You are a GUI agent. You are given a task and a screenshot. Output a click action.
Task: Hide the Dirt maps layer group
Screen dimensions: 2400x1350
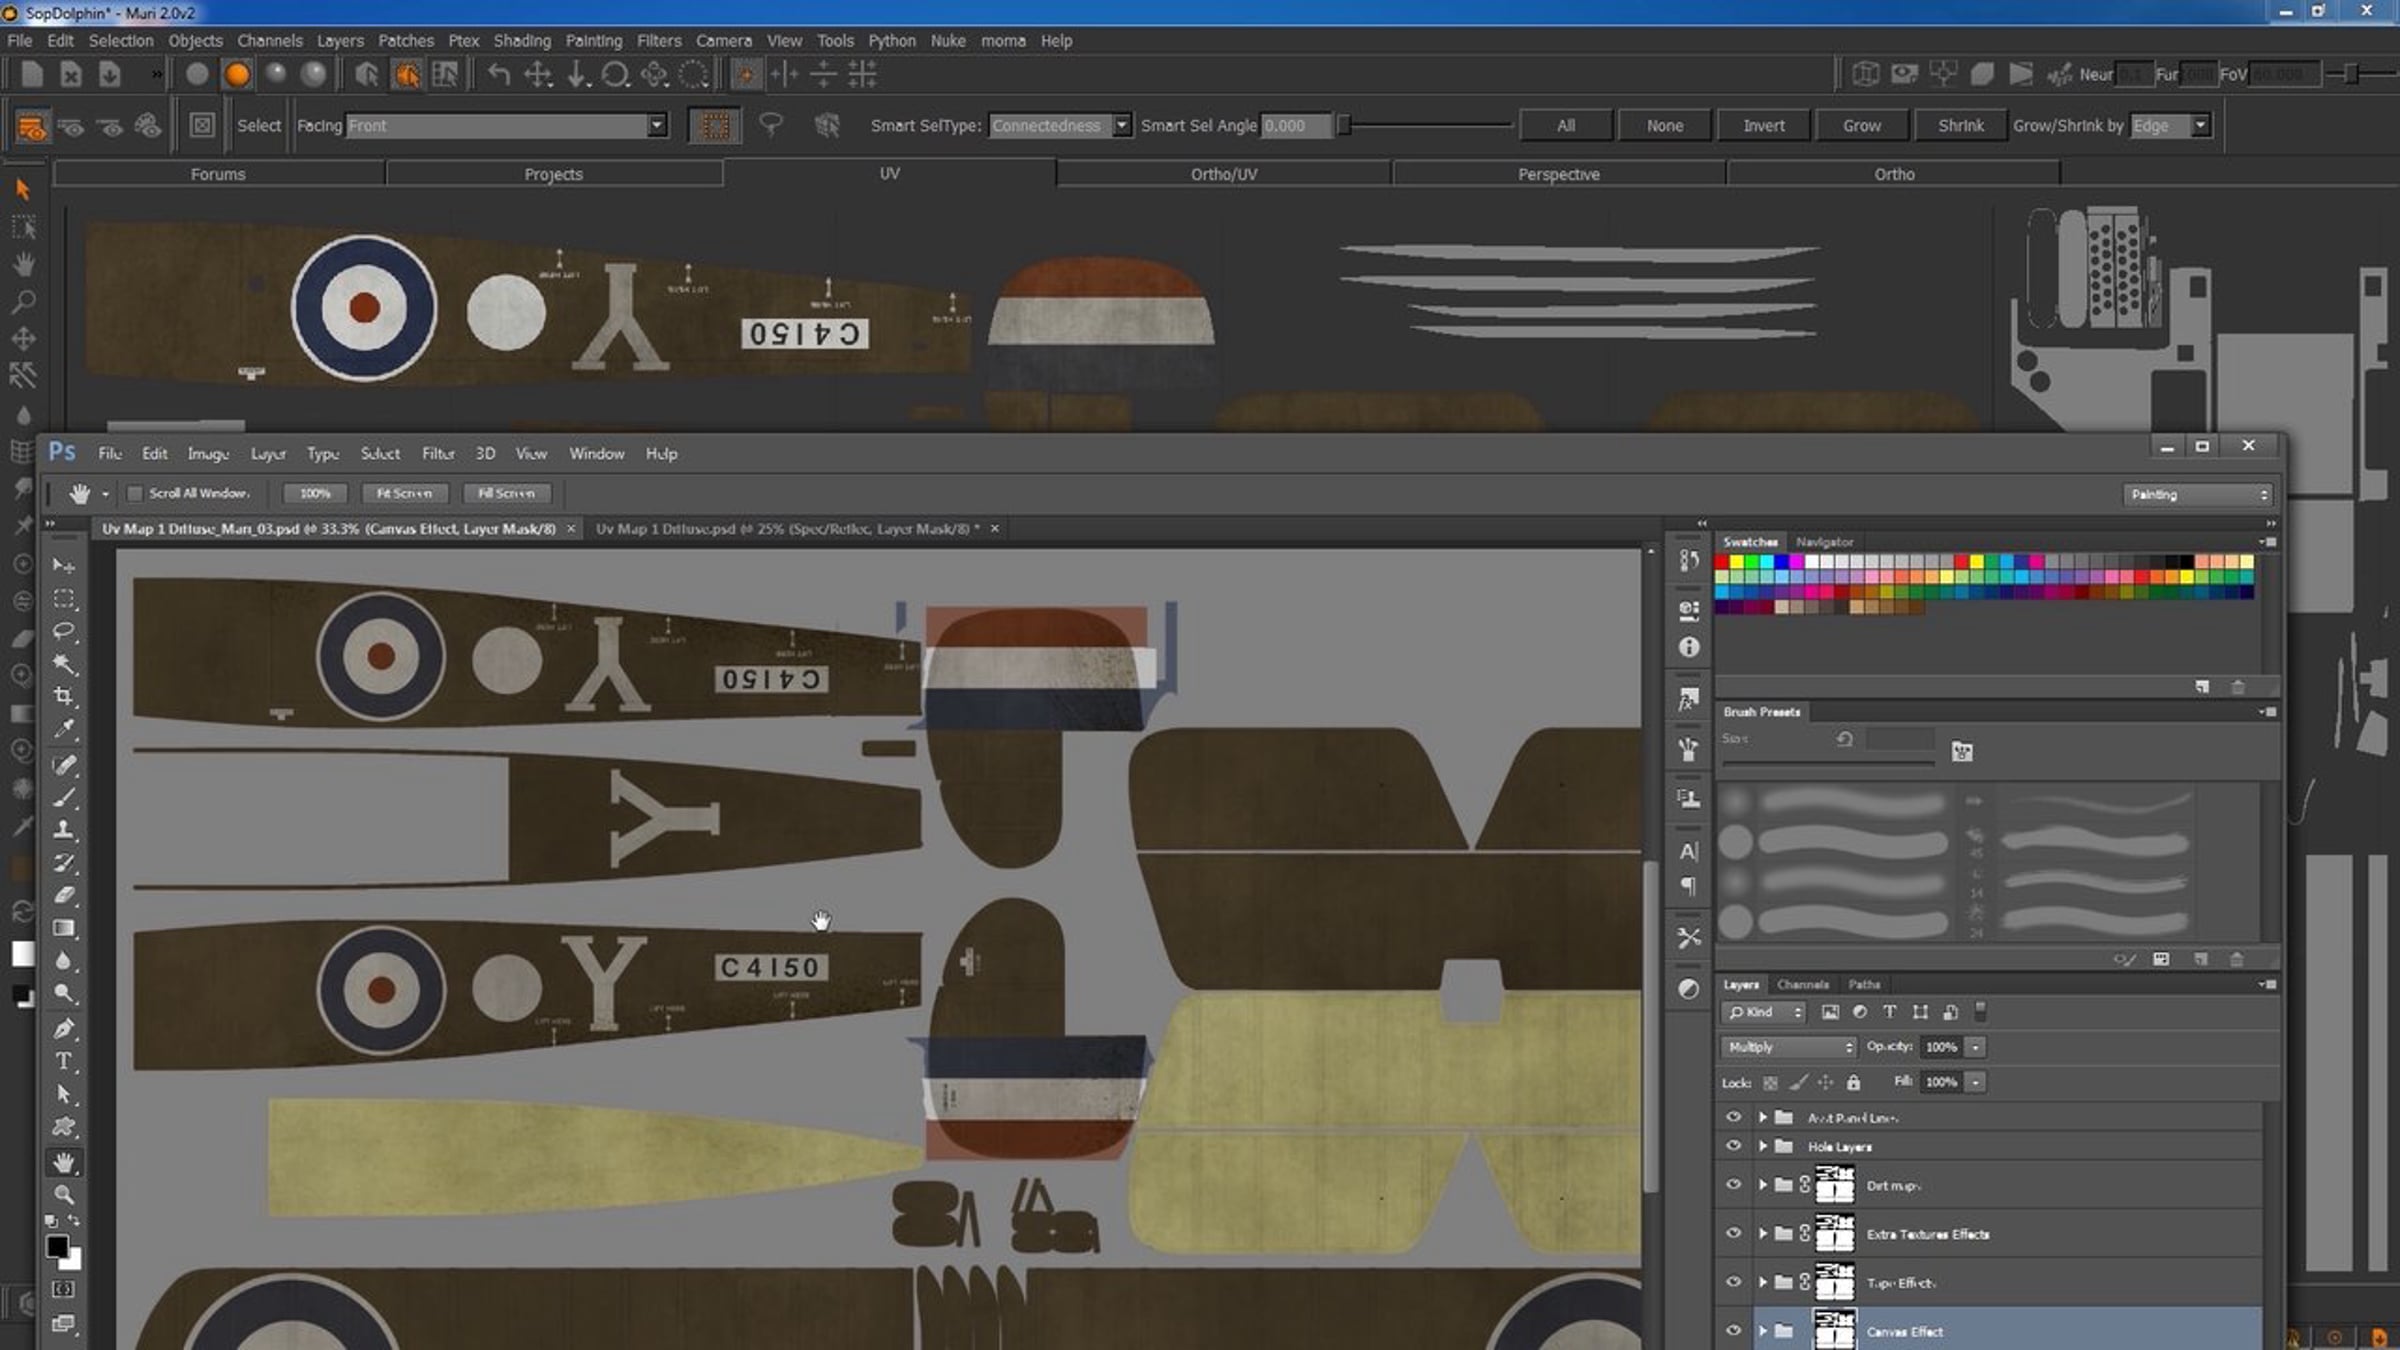point(1734,1185)
